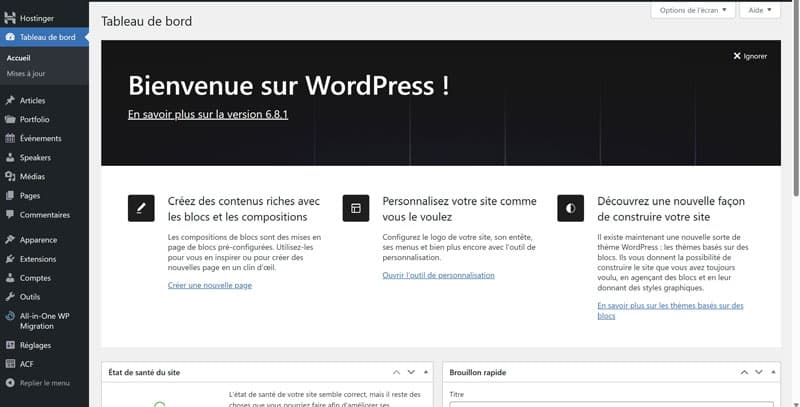This screenshot has width=800, height=407.
Task: Open Mises à jour submenu item
Action: [x=26, y=73]
